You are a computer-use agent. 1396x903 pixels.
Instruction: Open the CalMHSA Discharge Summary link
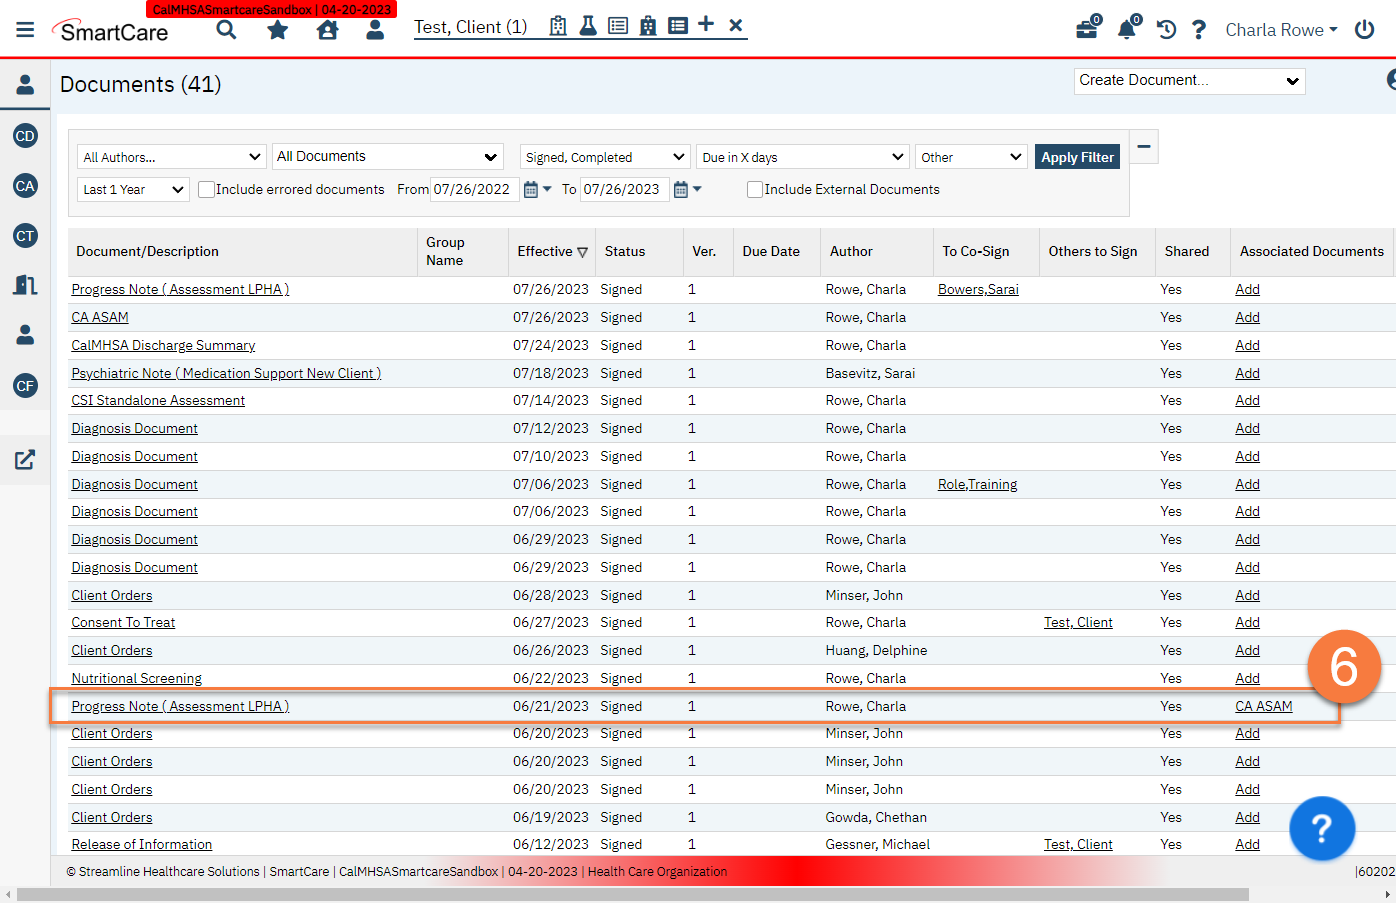pos(163,345)
